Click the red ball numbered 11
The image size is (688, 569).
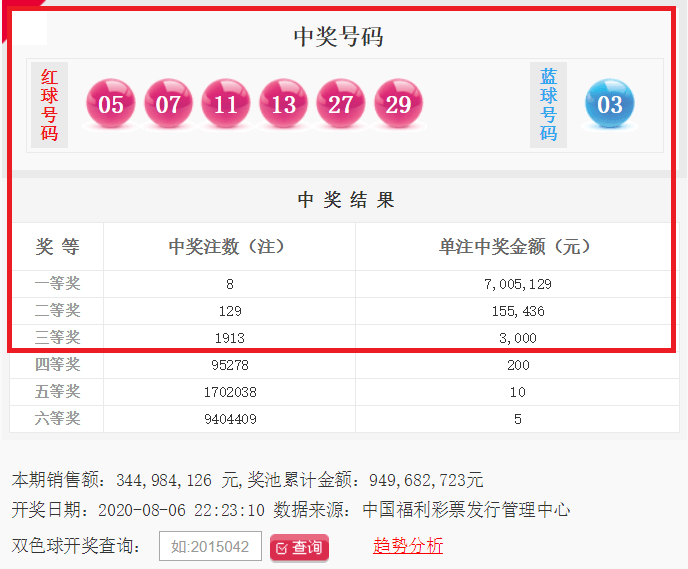click(226, 104)
